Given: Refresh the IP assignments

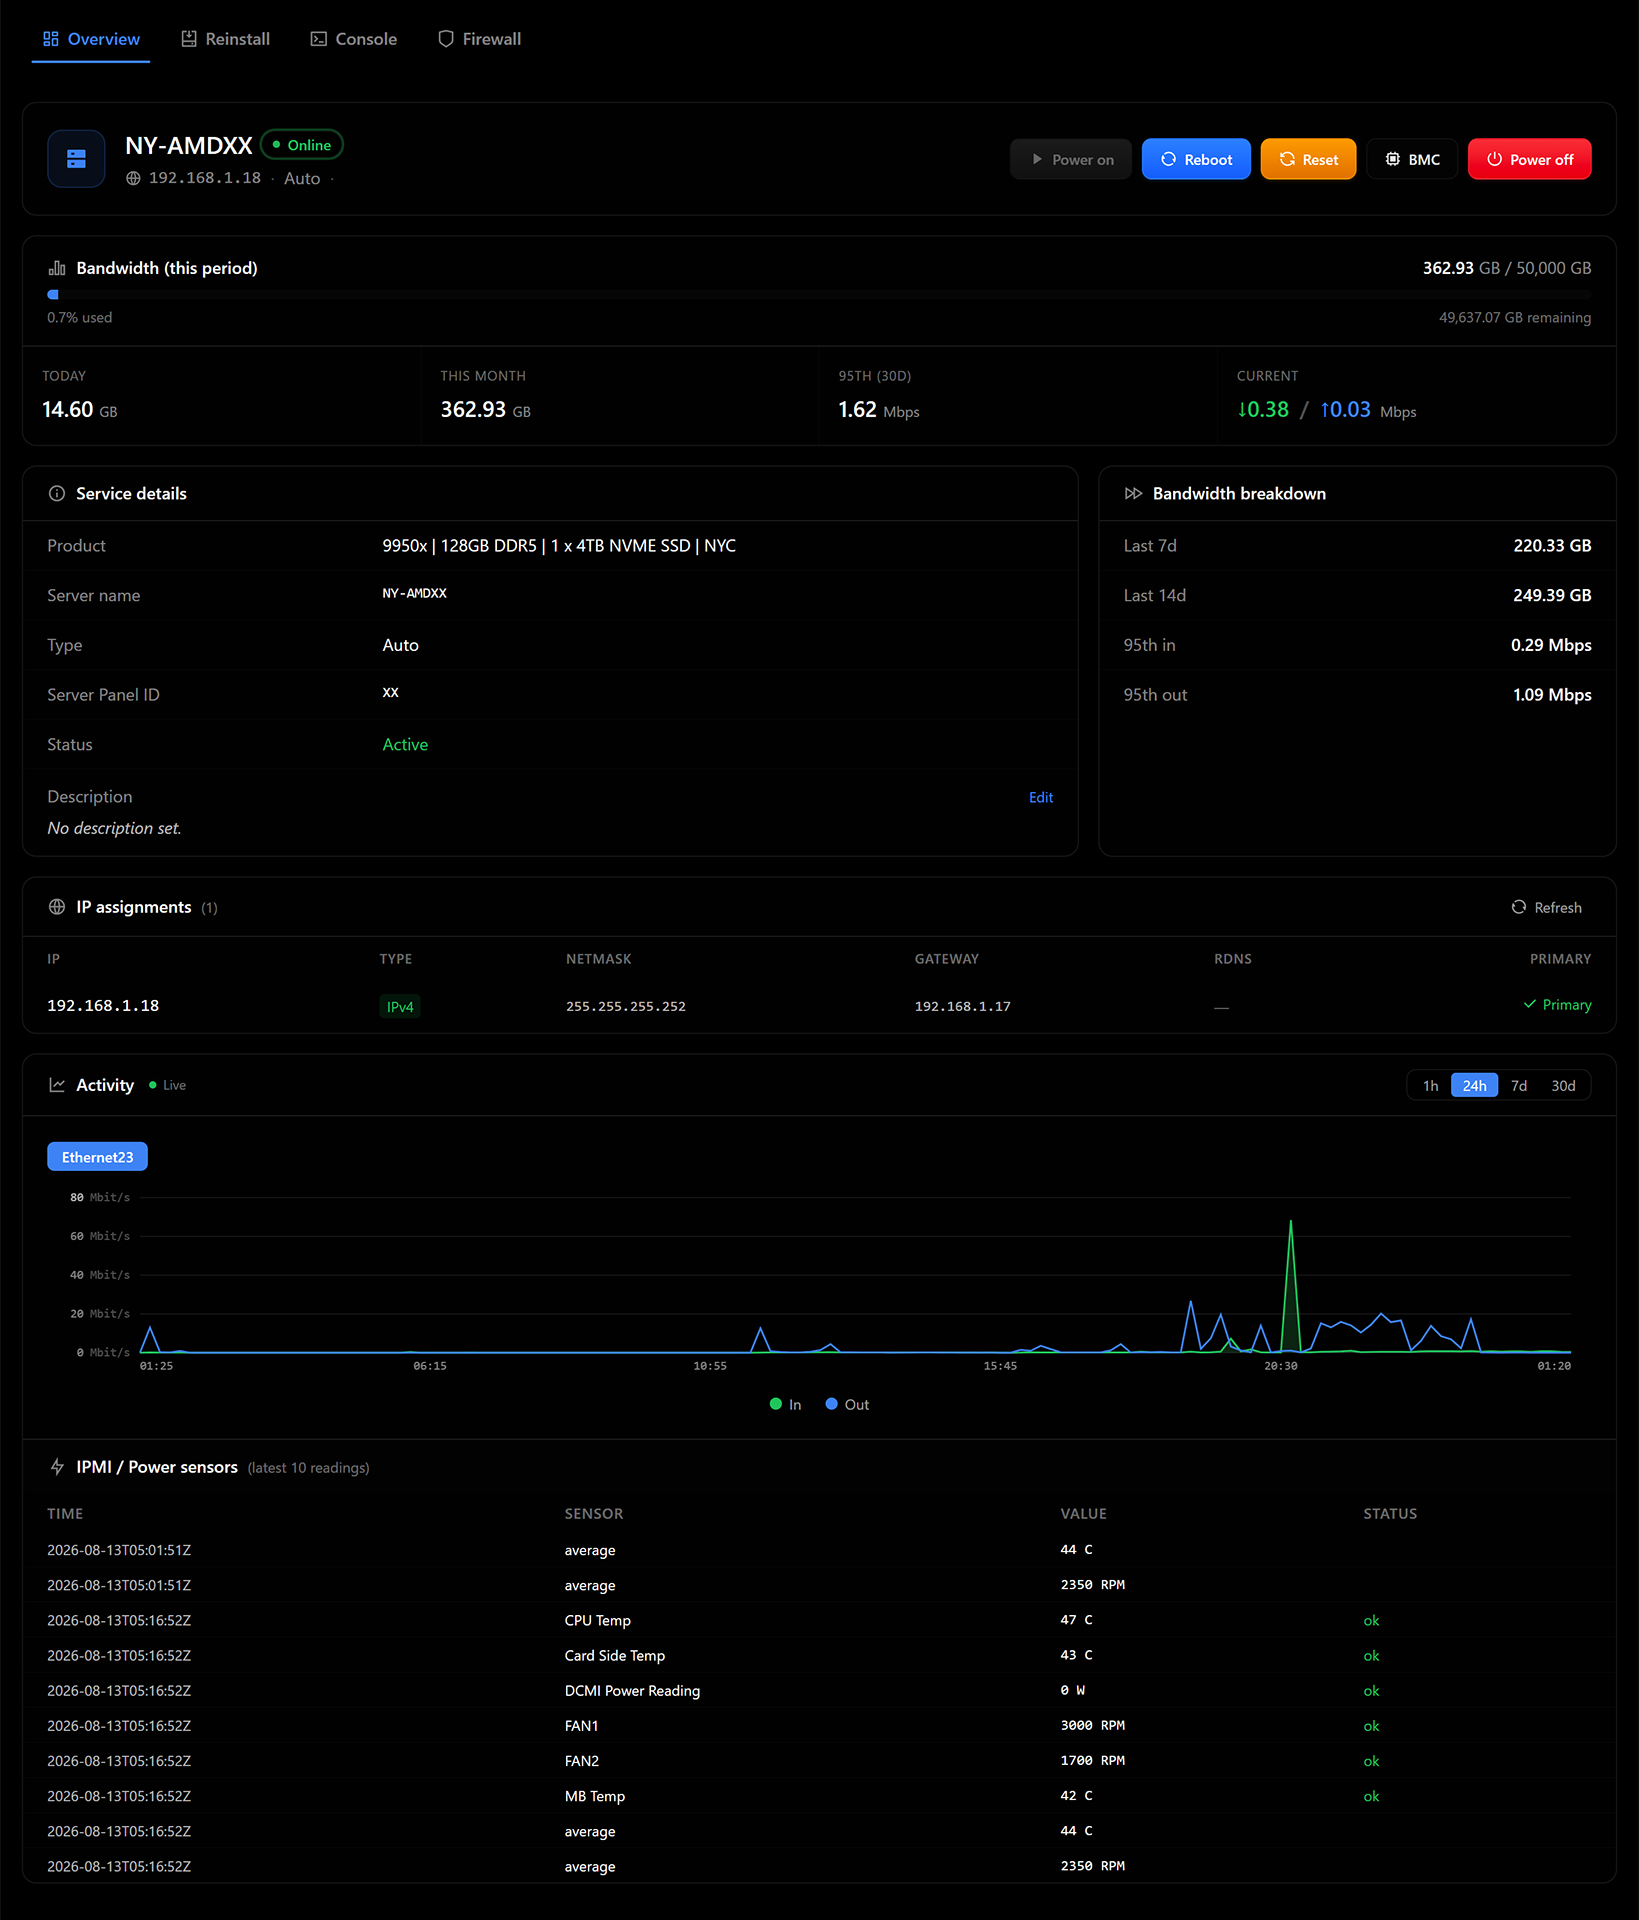Looking at the screenshot, I should pos(1546,907).
